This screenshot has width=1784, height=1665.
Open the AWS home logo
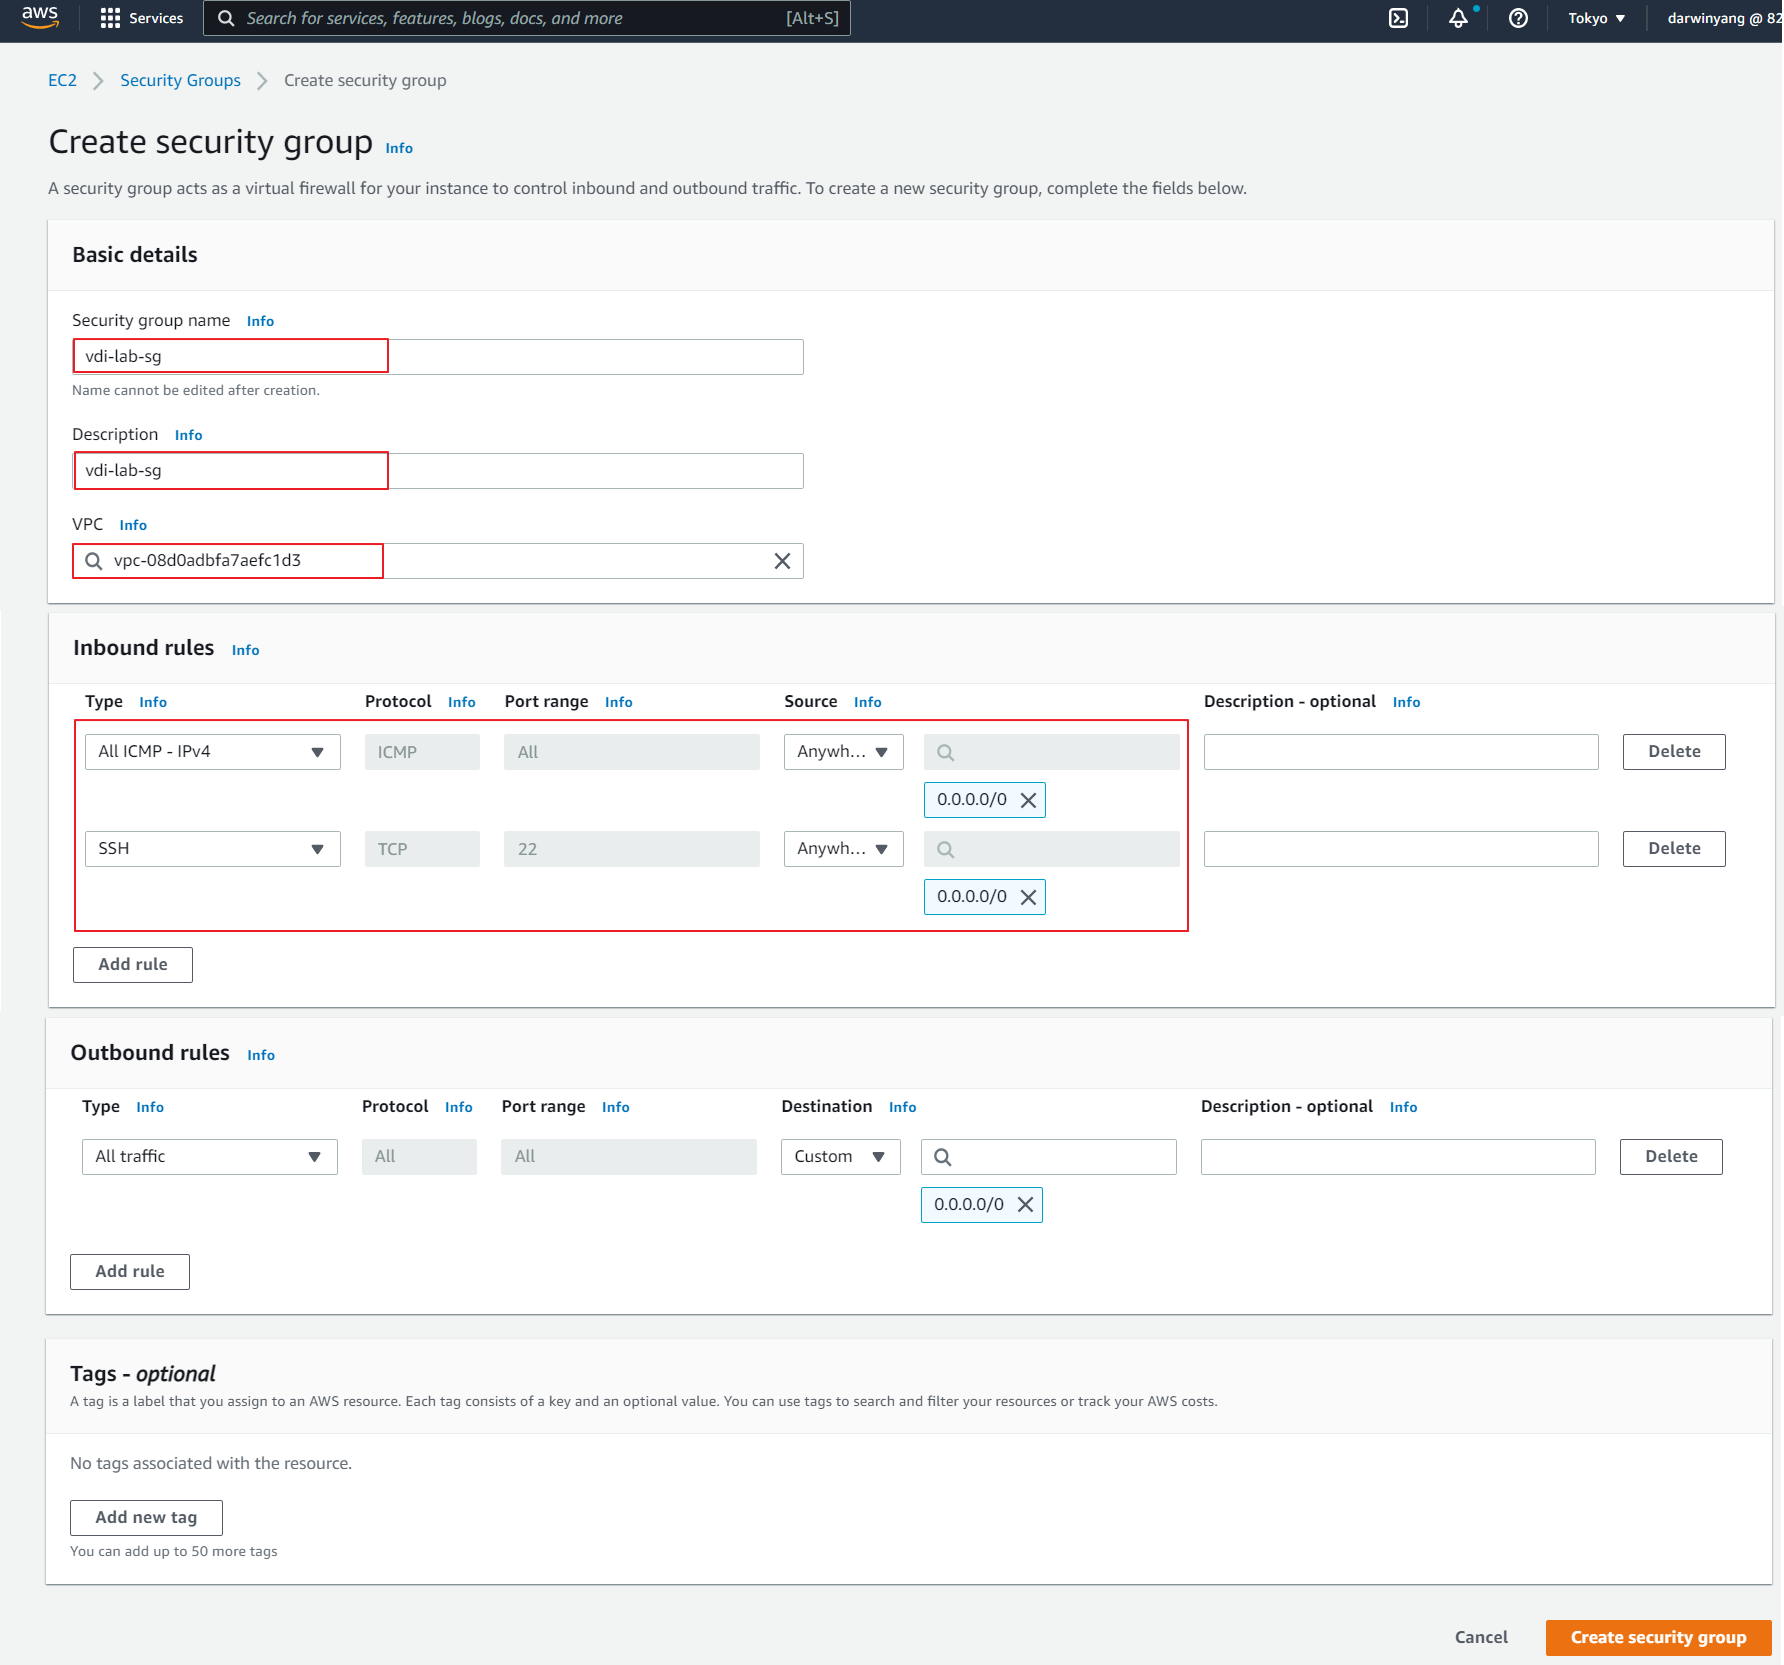40,17
